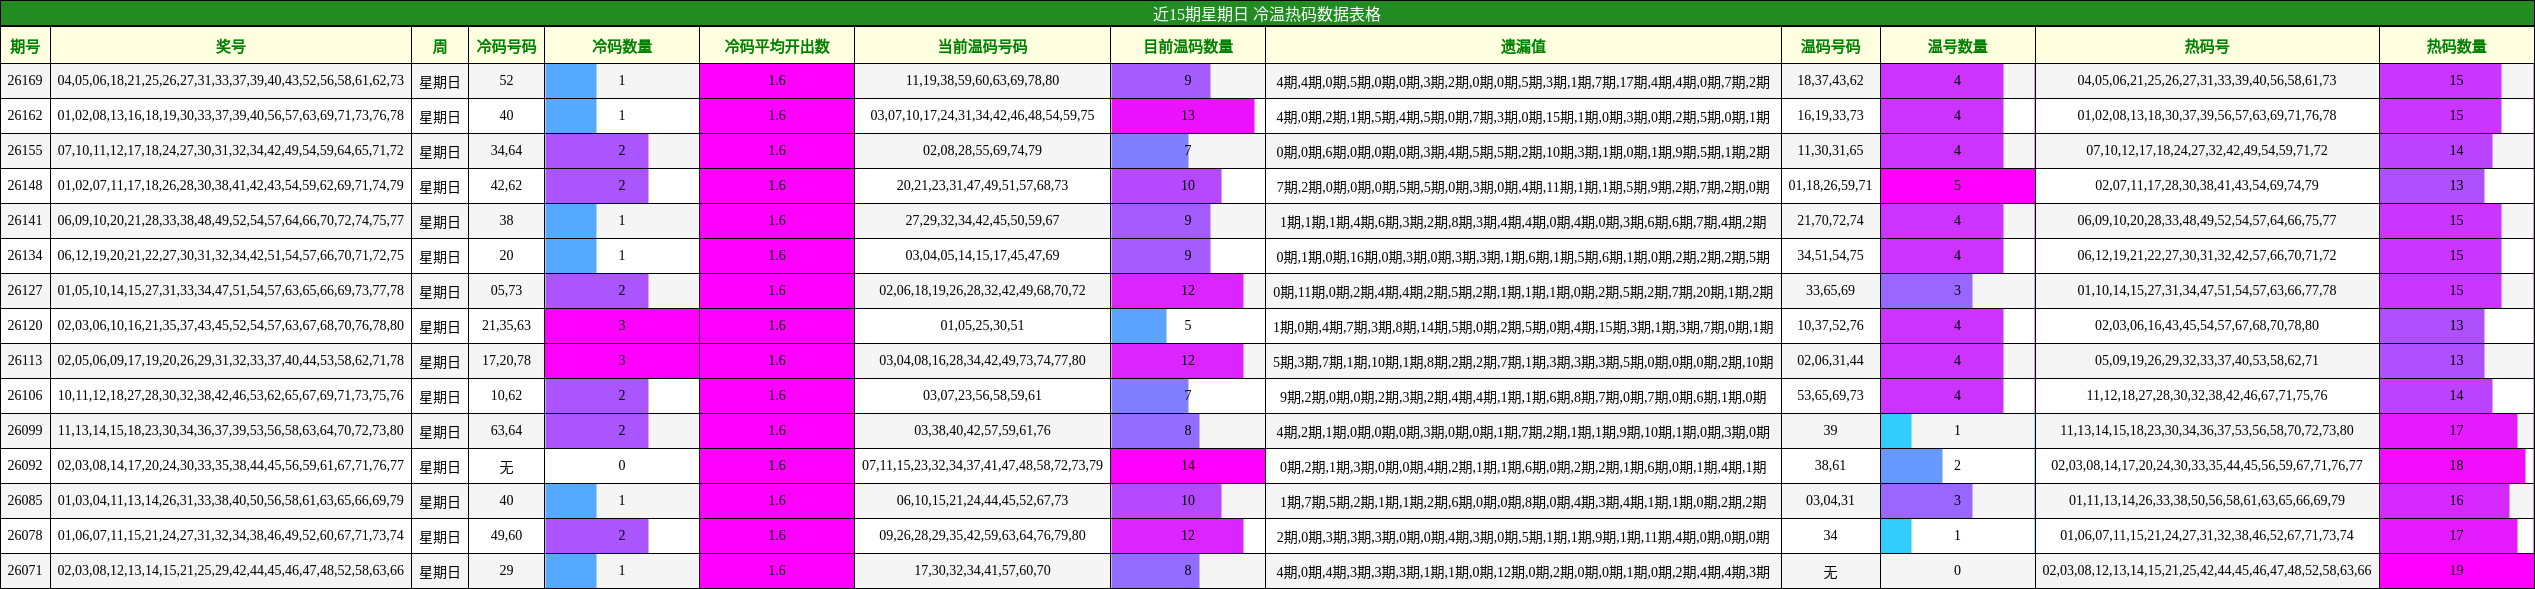This screenshot has height=589, width=2535.
Task: Click current warm count bar showing 14
Action: (1188, 466)
